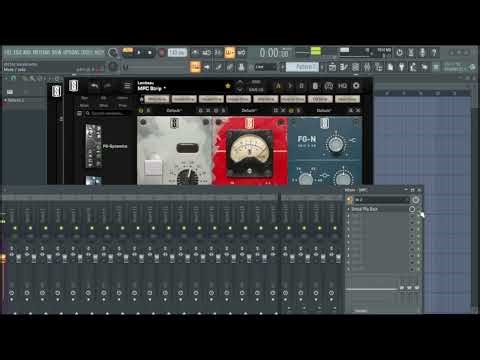The width and height of the screenshot is (480, 360).
Task: Open the Virtual Mix Rack slot arrow menu
Action: (348, 209)
